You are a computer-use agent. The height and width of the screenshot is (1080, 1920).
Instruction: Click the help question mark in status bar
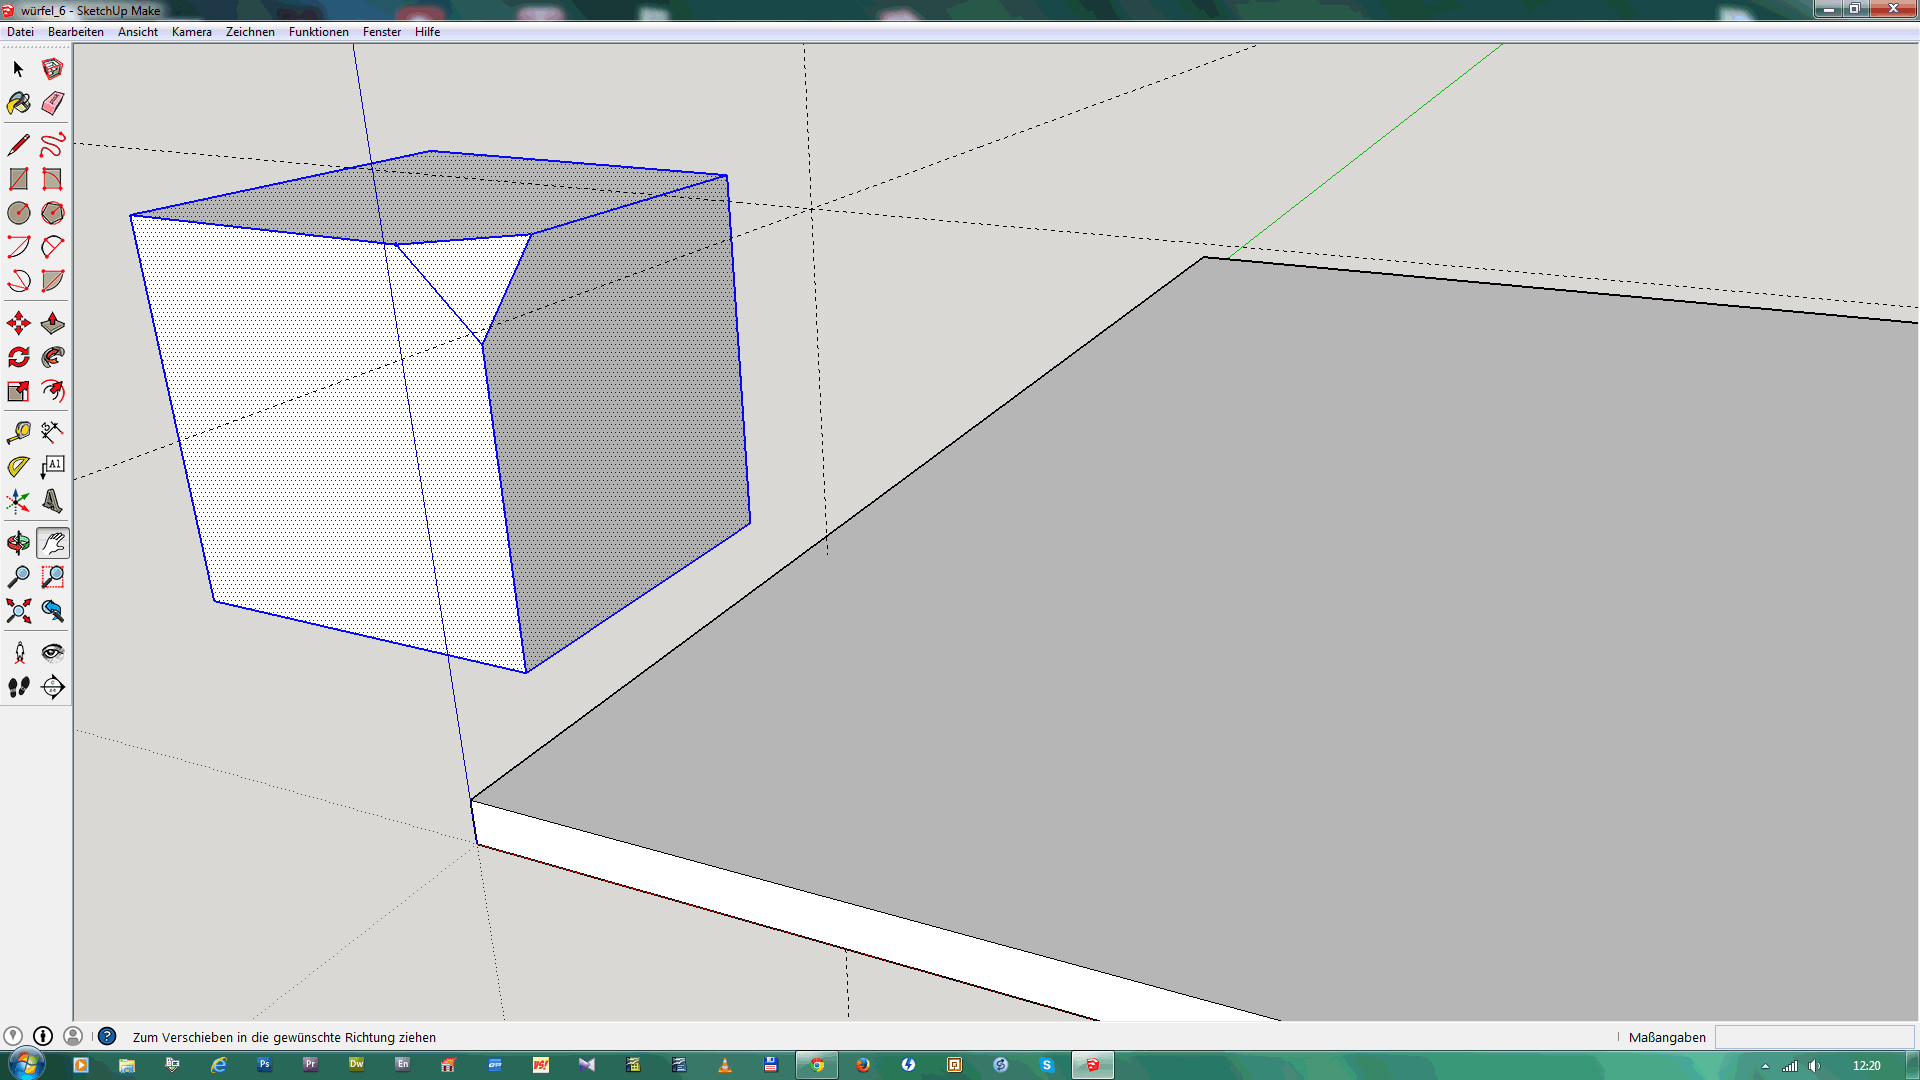point(107,1037)
